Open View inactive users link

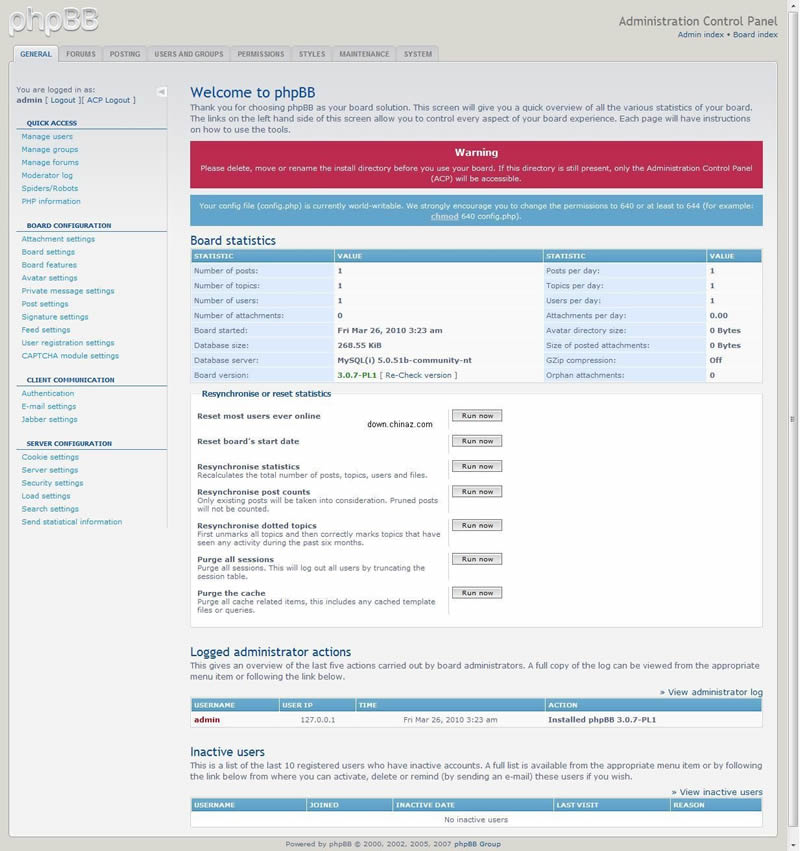click(721, 792)
